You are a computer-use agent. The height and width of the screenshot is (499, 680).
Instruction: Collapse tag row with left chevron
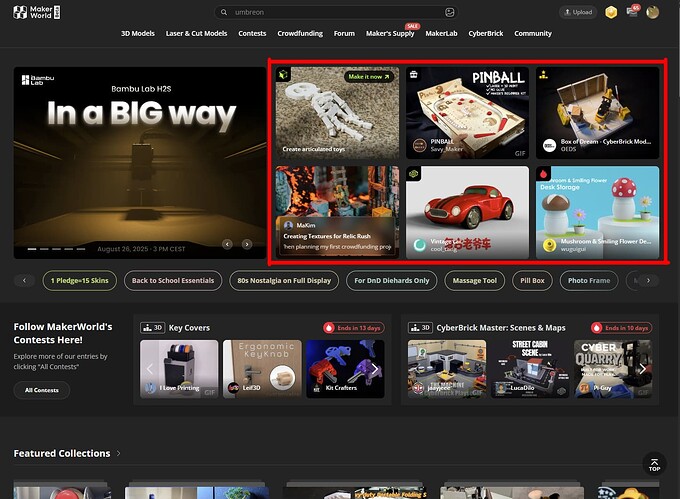pyautogui.click(x=24, y=280)
